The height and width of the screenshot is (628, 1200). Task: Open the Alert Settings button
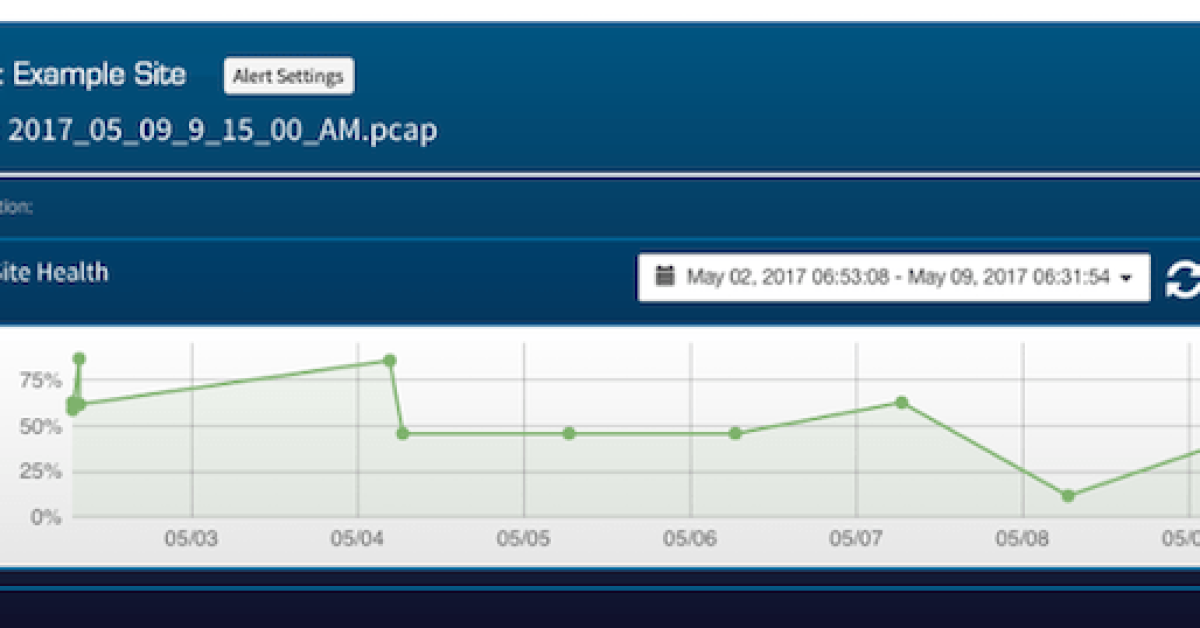[x=288, y=76]
